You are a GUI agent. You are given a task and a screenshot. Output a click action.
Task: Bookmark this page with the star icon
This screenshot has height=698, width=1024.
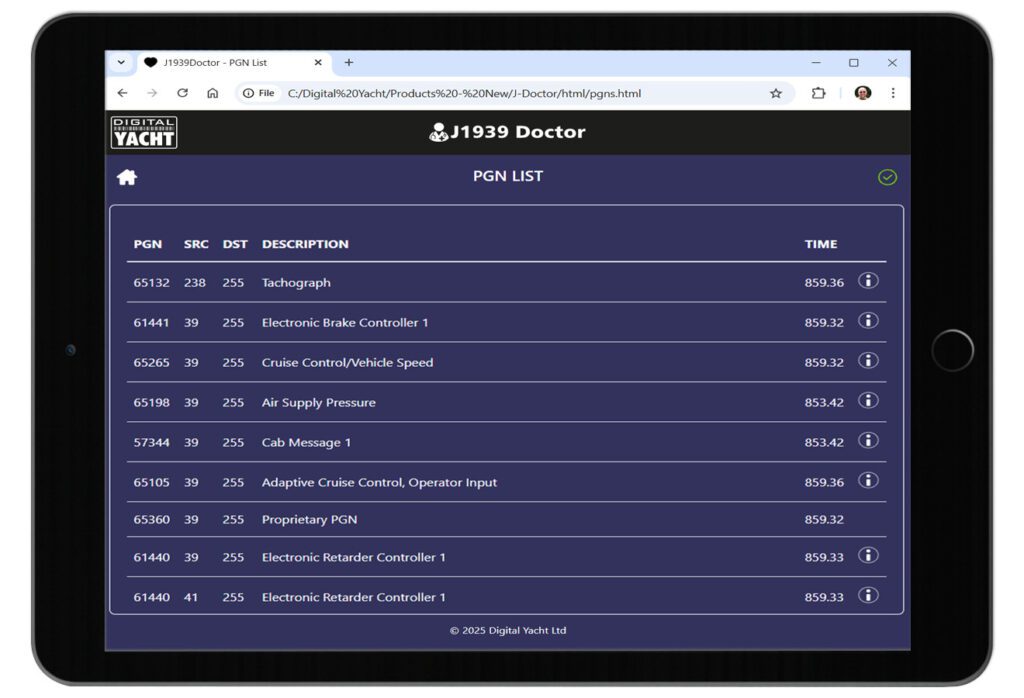pyautogui.click(x=776, y=93)
